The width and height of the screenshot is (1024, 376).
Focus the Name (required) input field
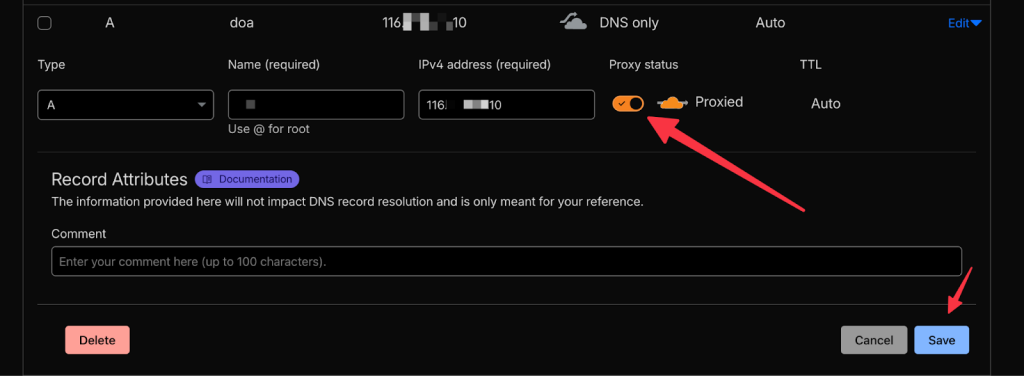pos(316,104)
